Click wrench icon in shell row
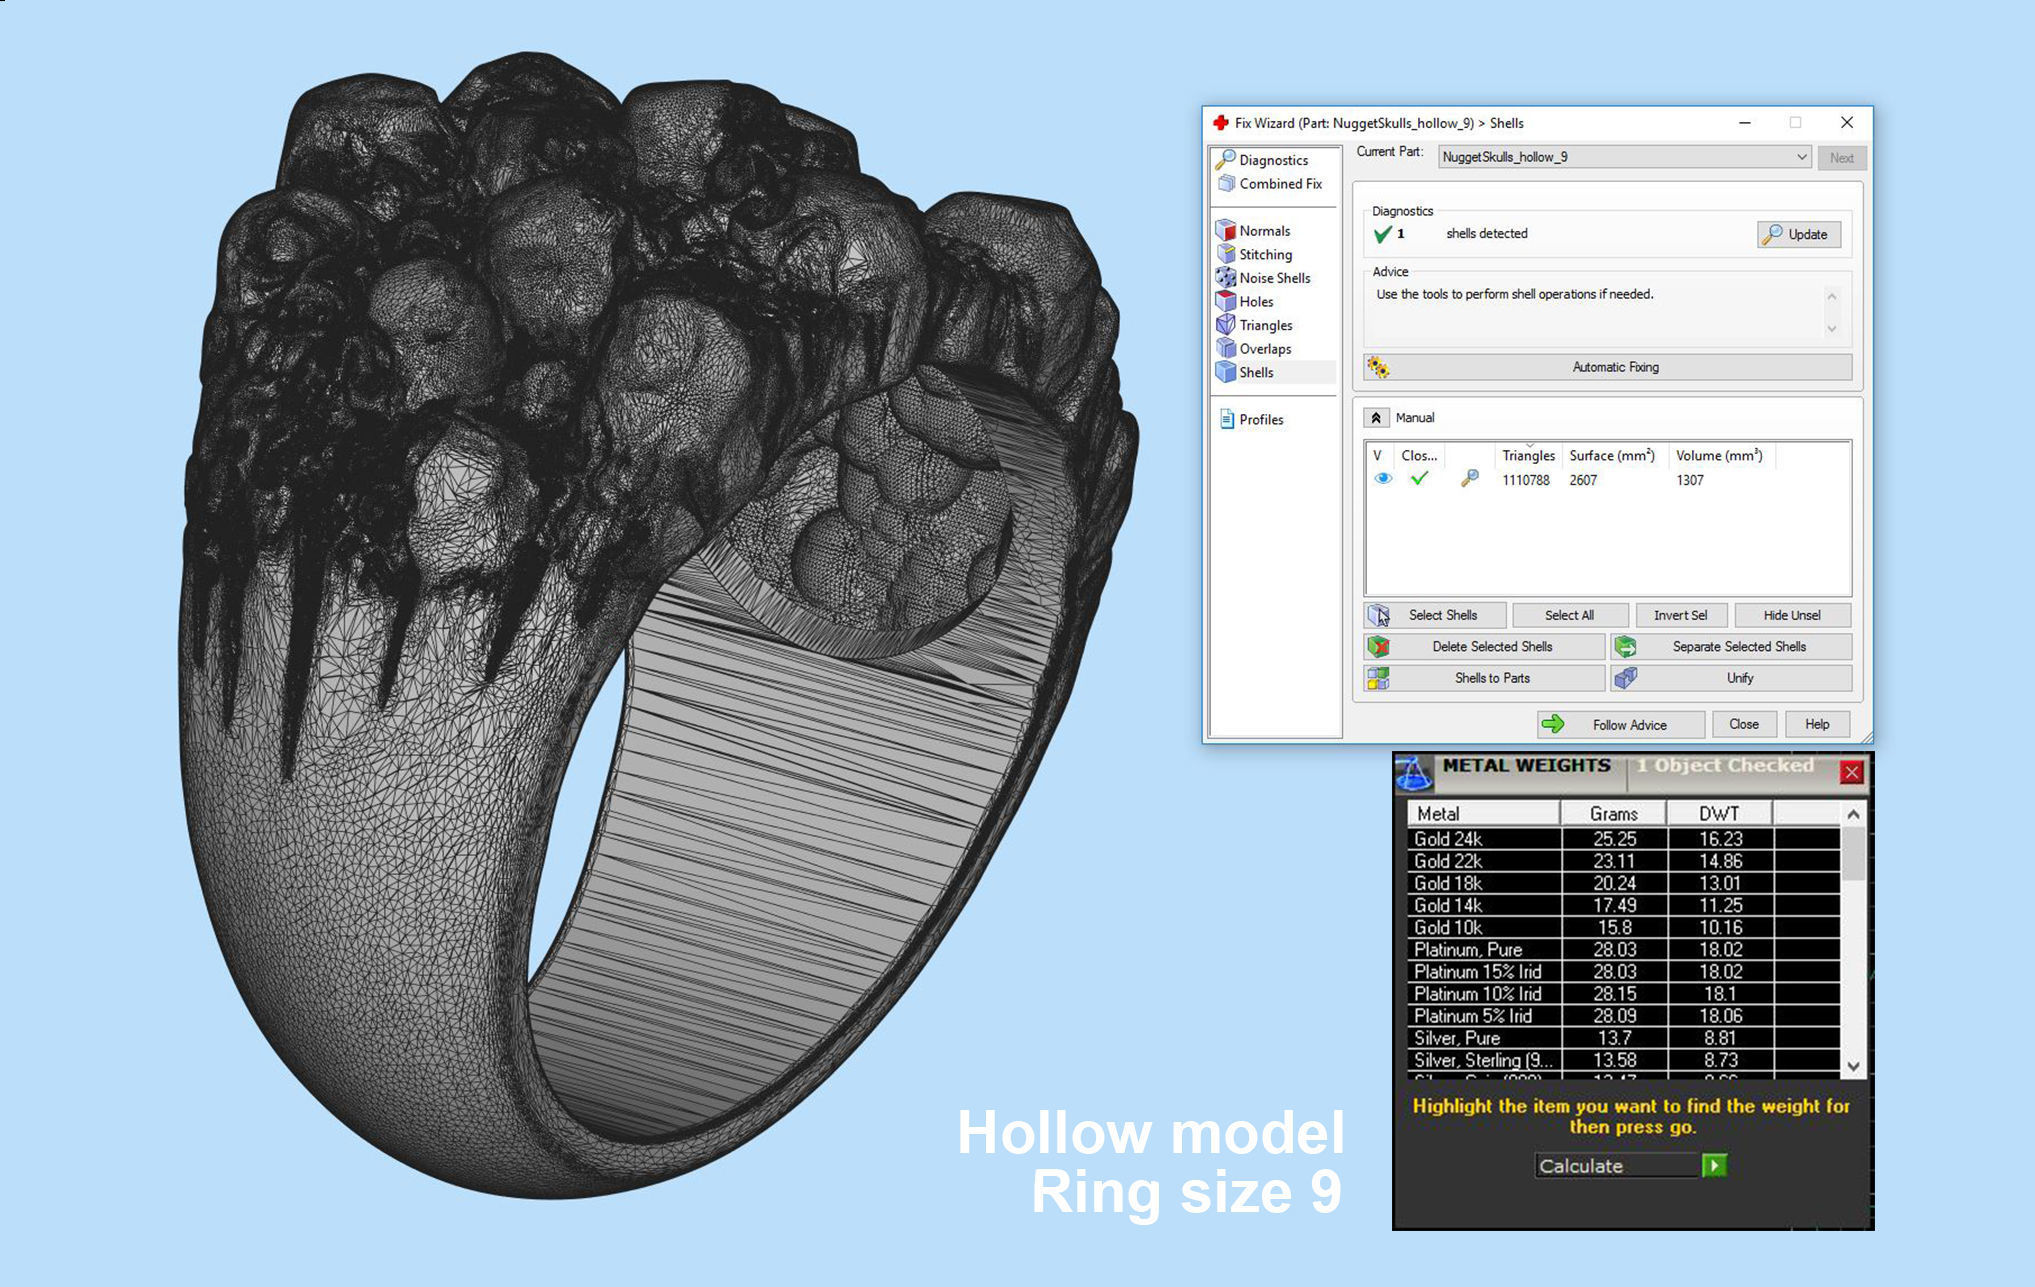2035x1287 pixels. pos(1469,479)
